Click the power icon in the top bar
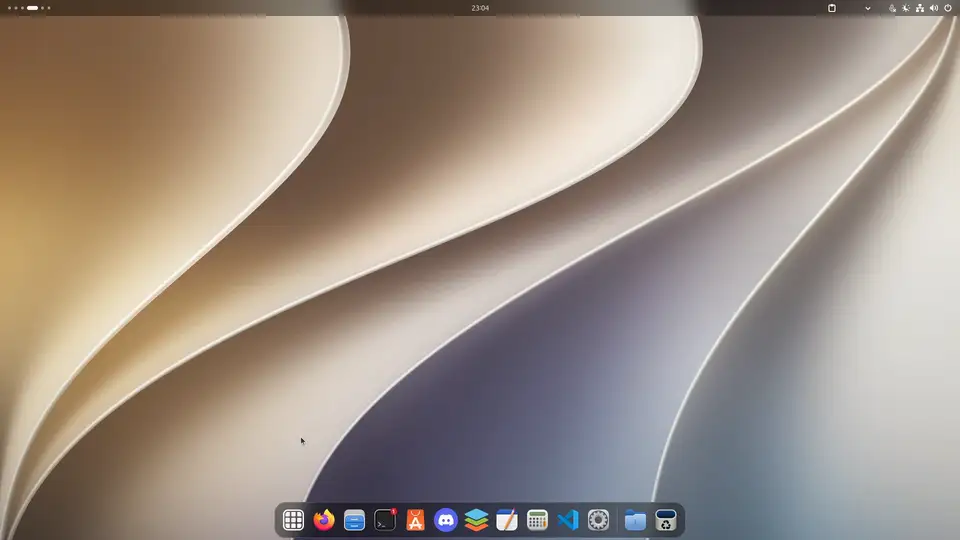The height and width of the screenshot is (540, 960). pyautogui.click(x=948, y=8)
